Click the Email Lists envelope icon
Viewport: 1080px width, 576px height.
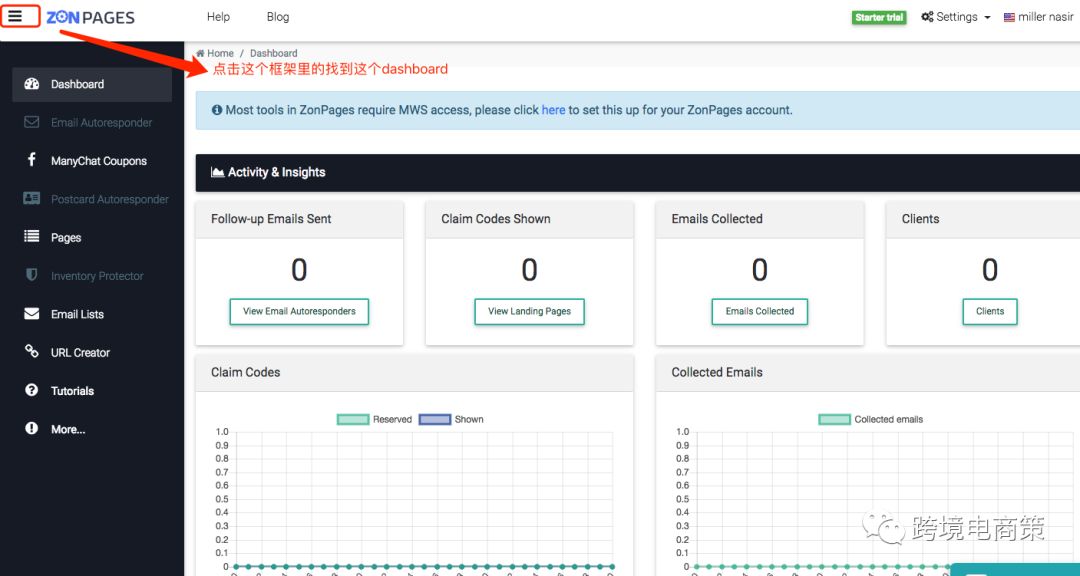coord(31,314)
